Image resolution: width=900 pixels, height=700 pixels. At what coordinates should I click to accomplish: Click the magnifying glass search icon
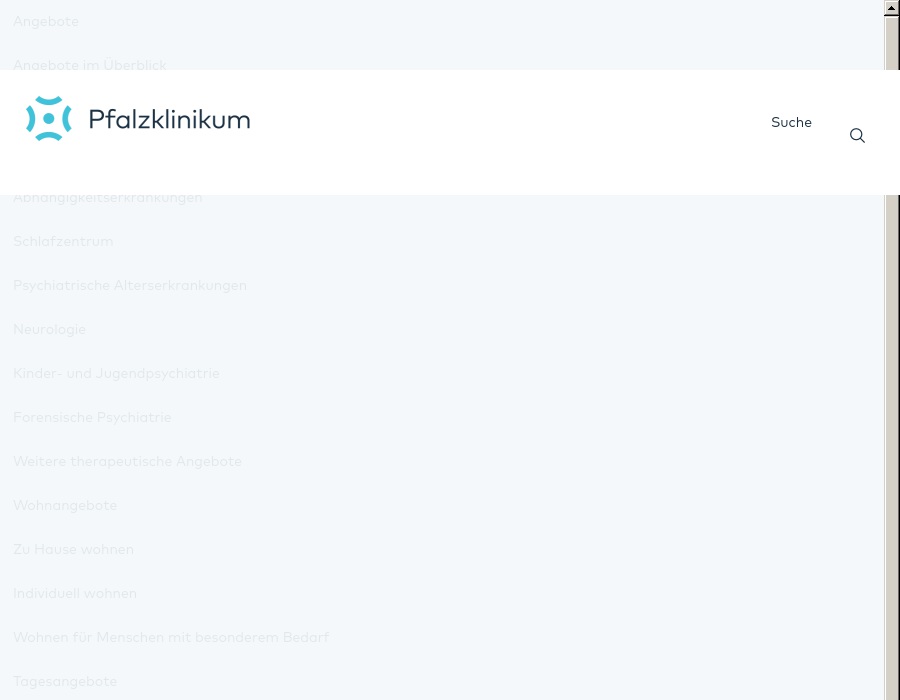coord(857,136)
